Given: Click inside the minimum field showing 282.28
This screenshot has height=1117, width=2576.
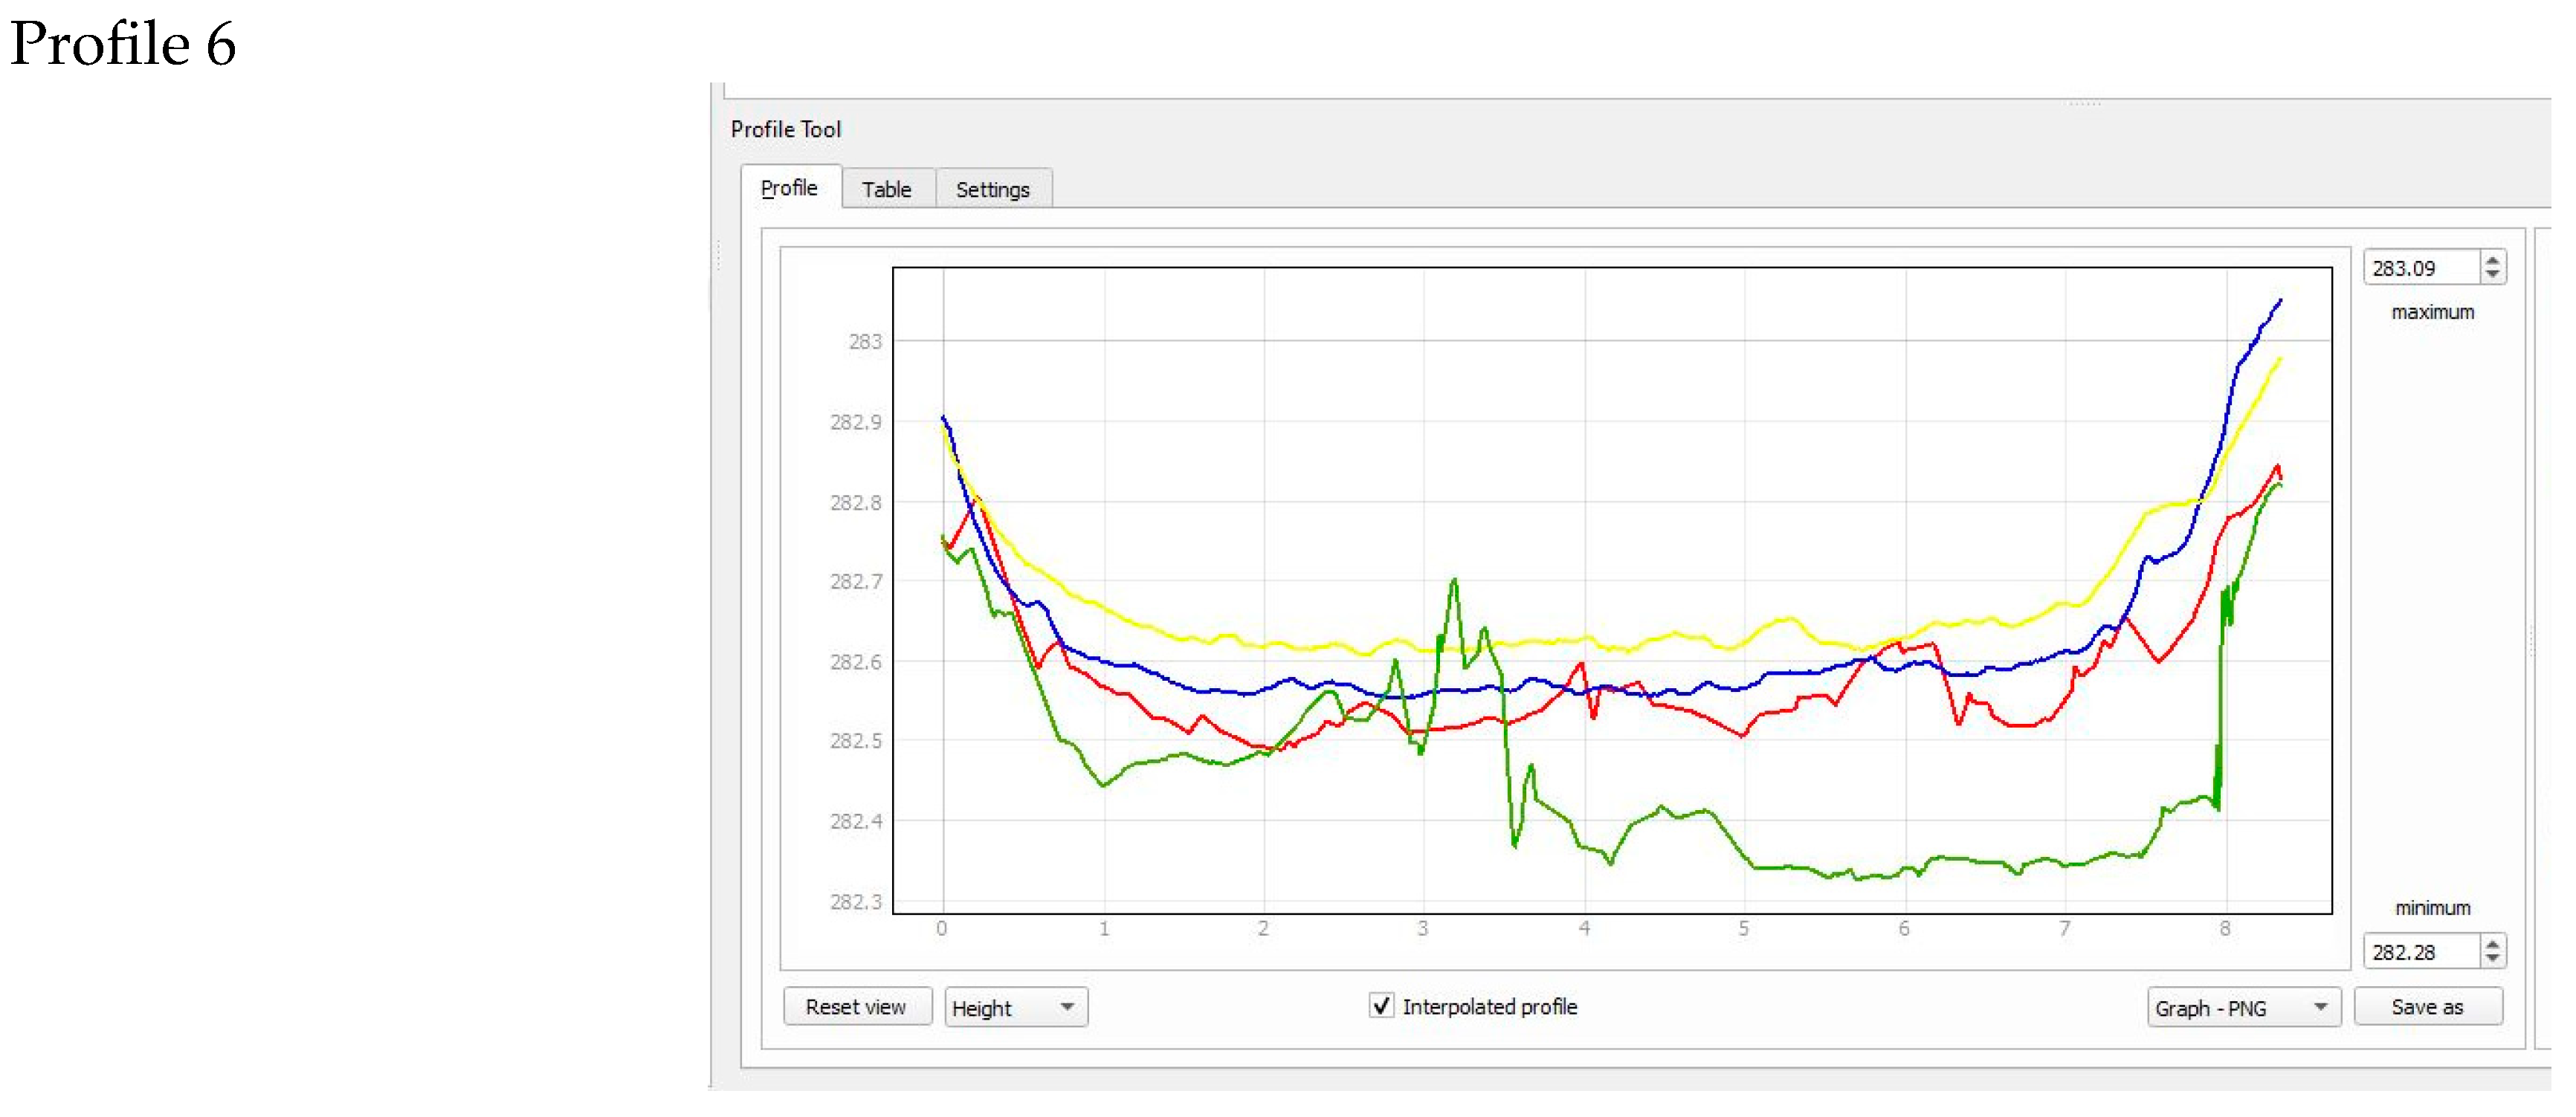Looking at the screenshot, I should 2420,952.
